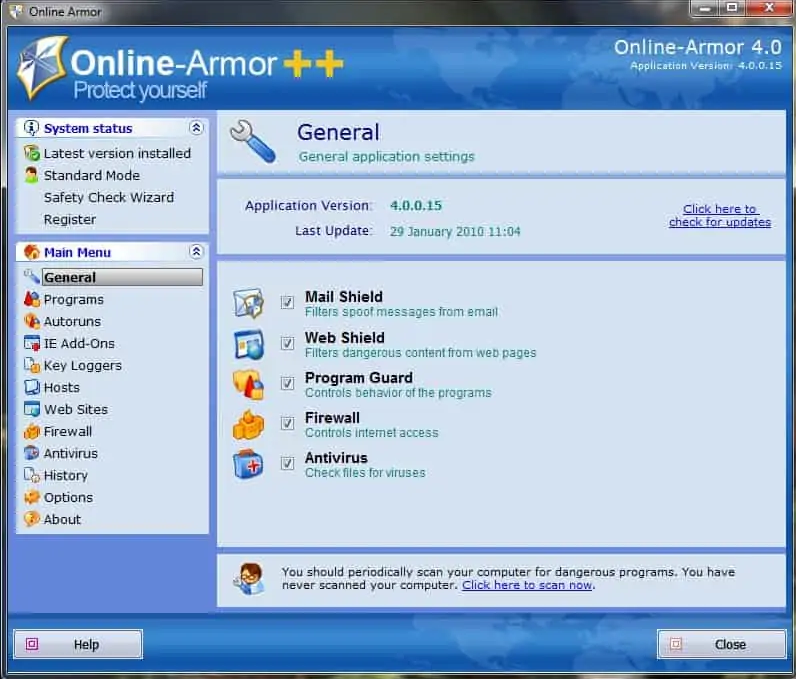Click the System status info icon
Image resolution: width=796 pixels, height=679 pixels.
pyautogui.click(x=31, y=128)
